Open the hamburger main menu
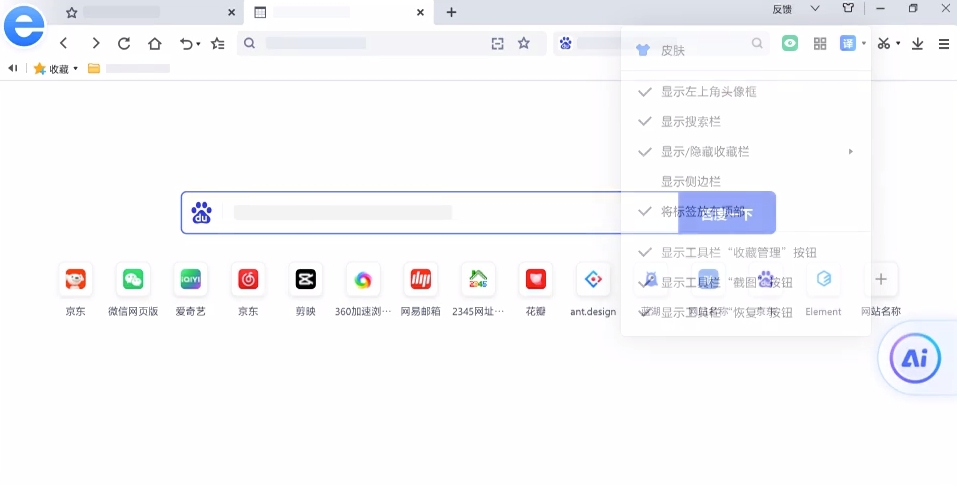957x486 pixels. 944,43
